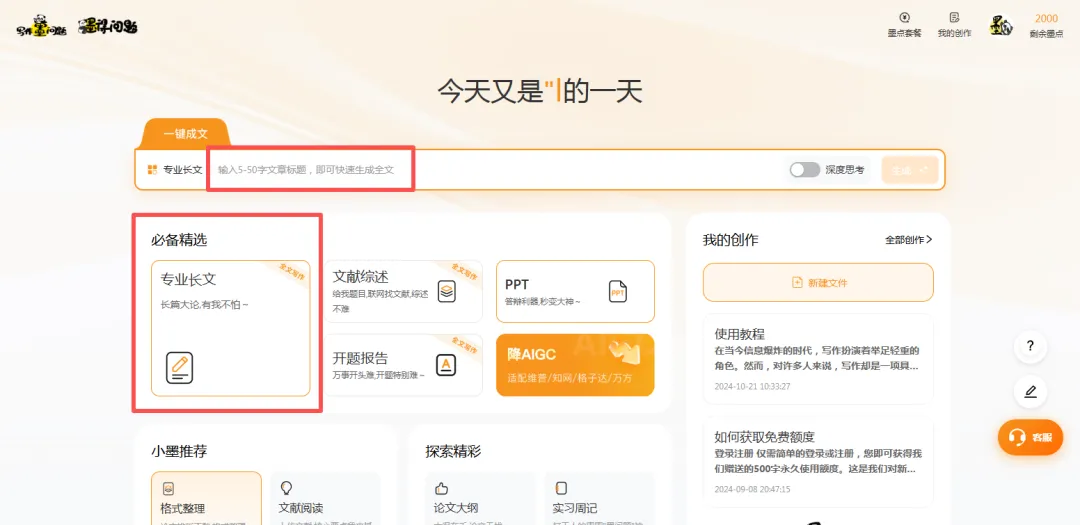Select the 格式整理 card
This screenshot has height=525, width=1080.
click(207, 498)
